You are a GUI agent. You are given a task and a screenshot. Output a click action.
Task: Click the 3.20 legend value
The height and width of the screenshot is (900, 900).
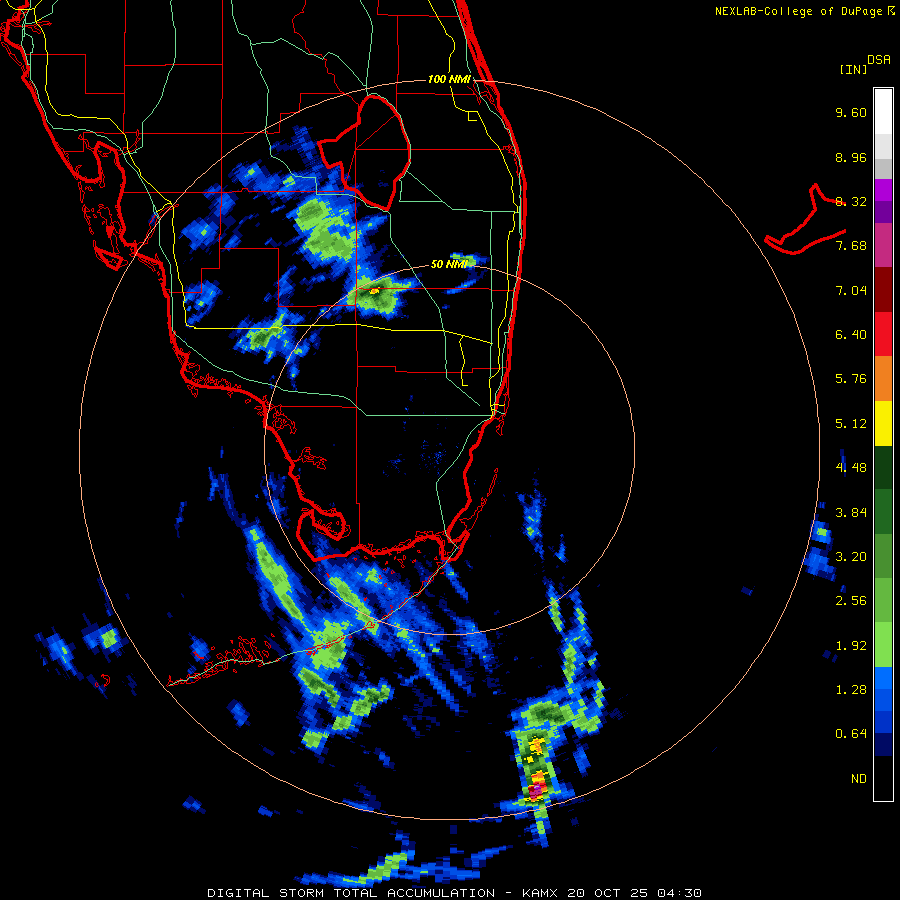coord(851,557)
